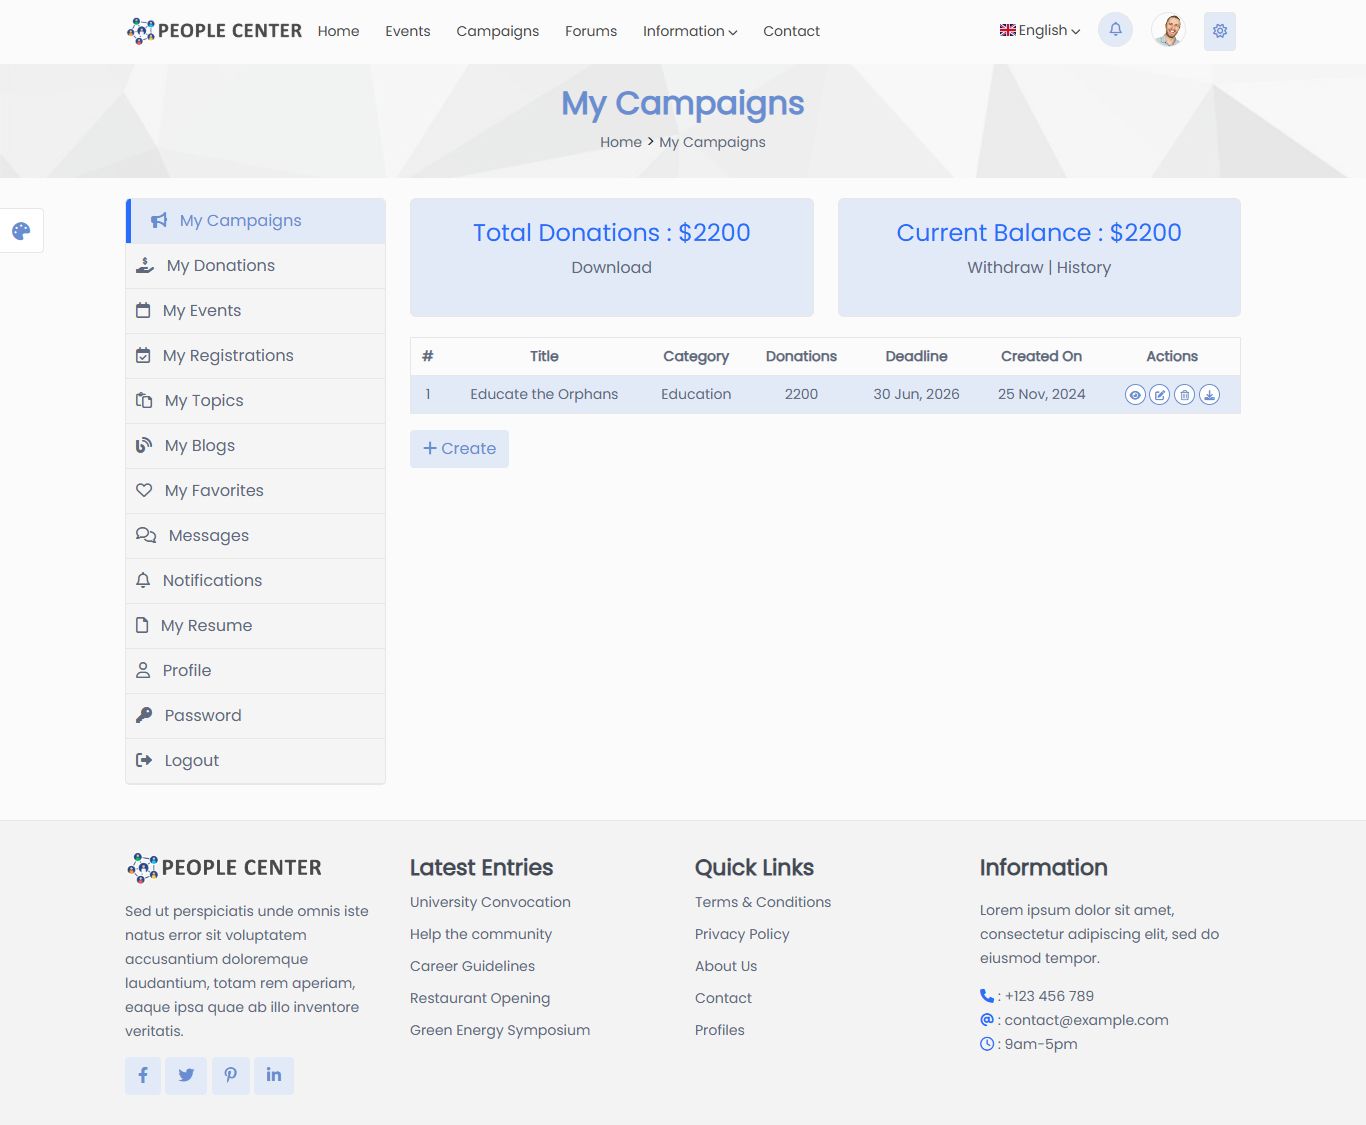Expand the English language dropdown
1366x1125 pixels.
coord(1040,31)
